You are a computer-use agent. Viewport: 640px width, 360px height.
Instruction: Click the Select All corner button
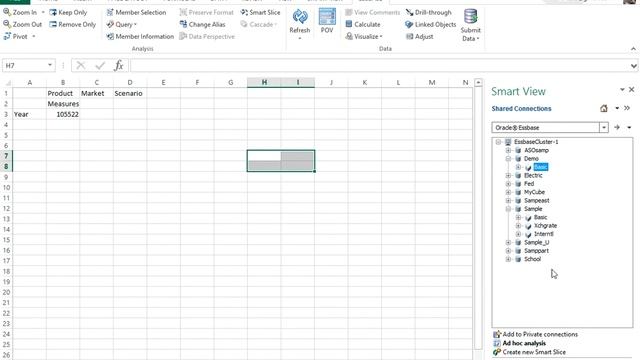click(7, 82)
